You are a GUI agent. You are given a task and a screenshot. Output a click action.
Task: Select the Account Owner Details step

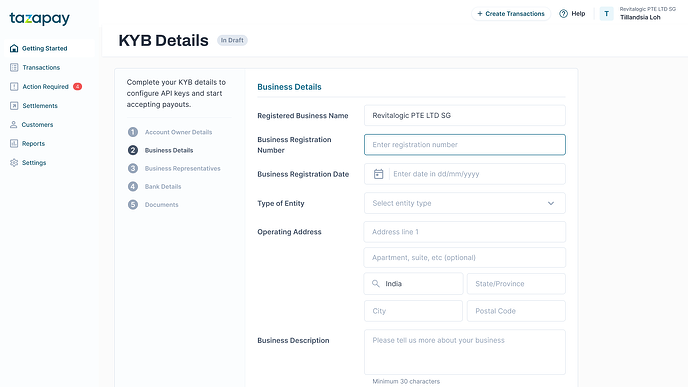[x=178, y=132]
